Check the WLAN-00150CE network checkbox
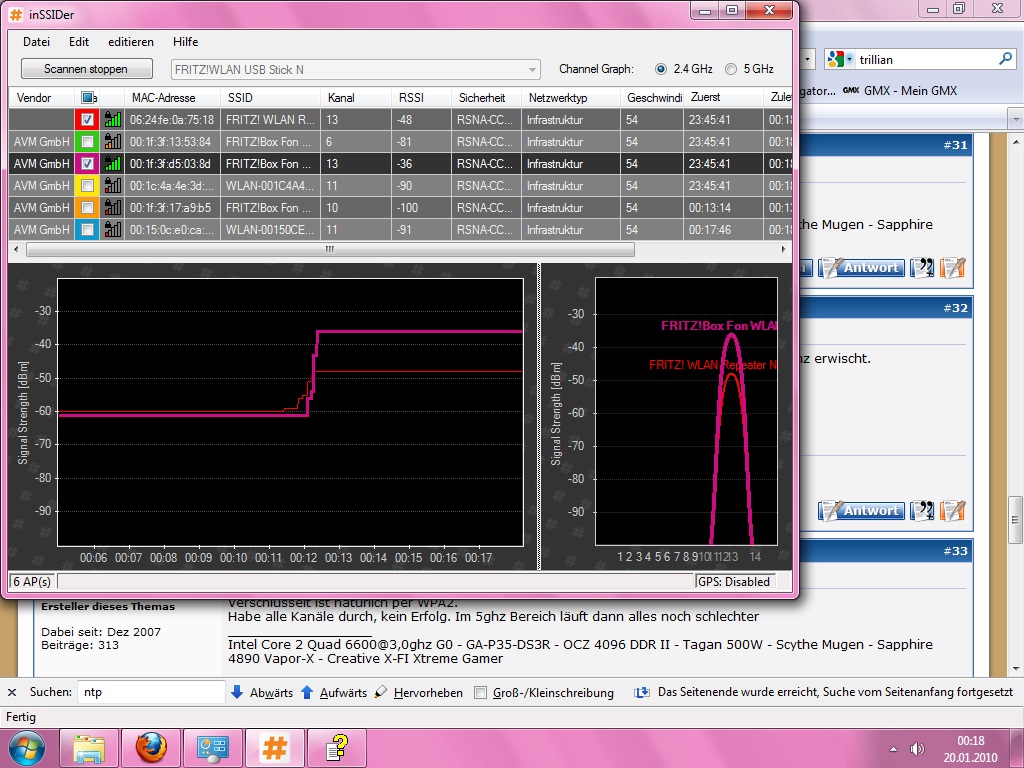This screenshot has width=1024, height=768. (88, 229)
